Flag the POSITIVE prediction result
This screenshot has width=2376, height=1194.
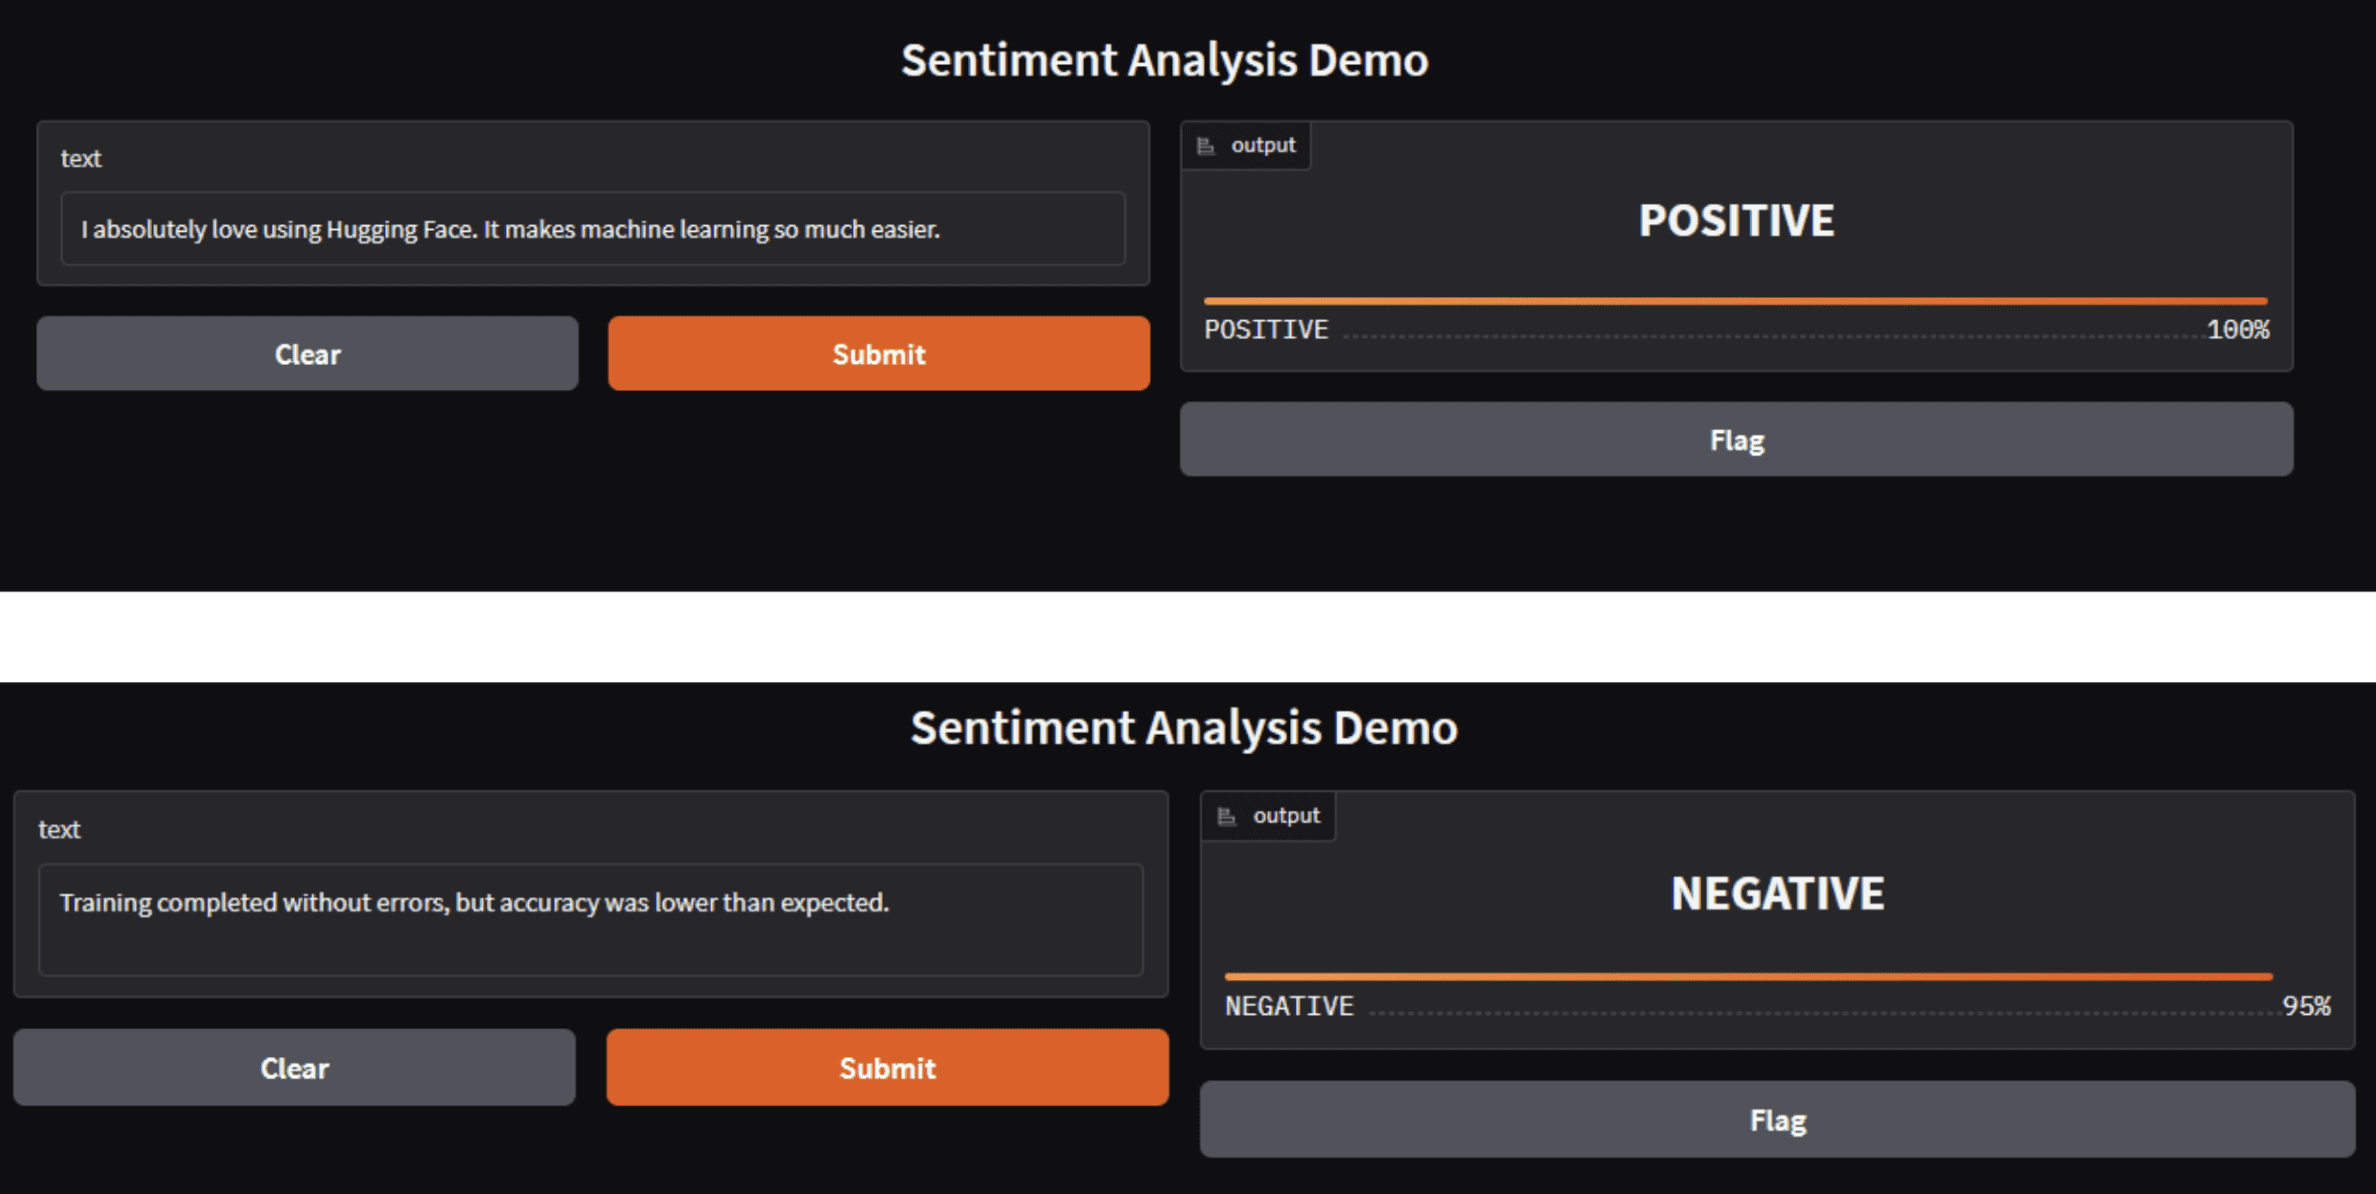tap(1736, 440)
